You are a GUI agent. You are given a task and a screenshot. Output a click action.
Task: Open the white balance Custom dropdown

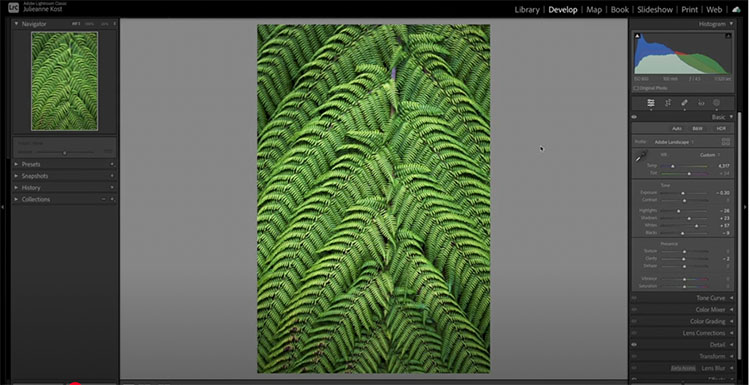click(710, 155)
